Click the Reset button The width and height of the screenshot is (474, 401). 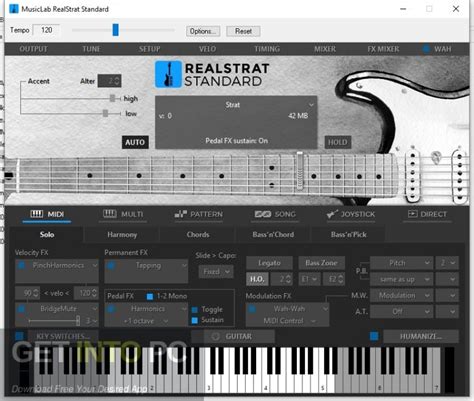pyautogui.click(x=243, y=31)
